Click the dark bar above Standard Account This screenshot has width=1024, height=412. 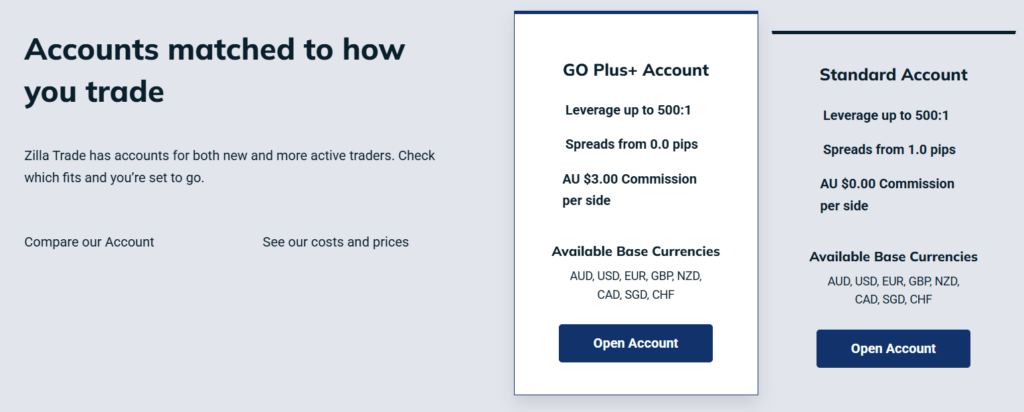pyautogui.click(x=893, y=32)
